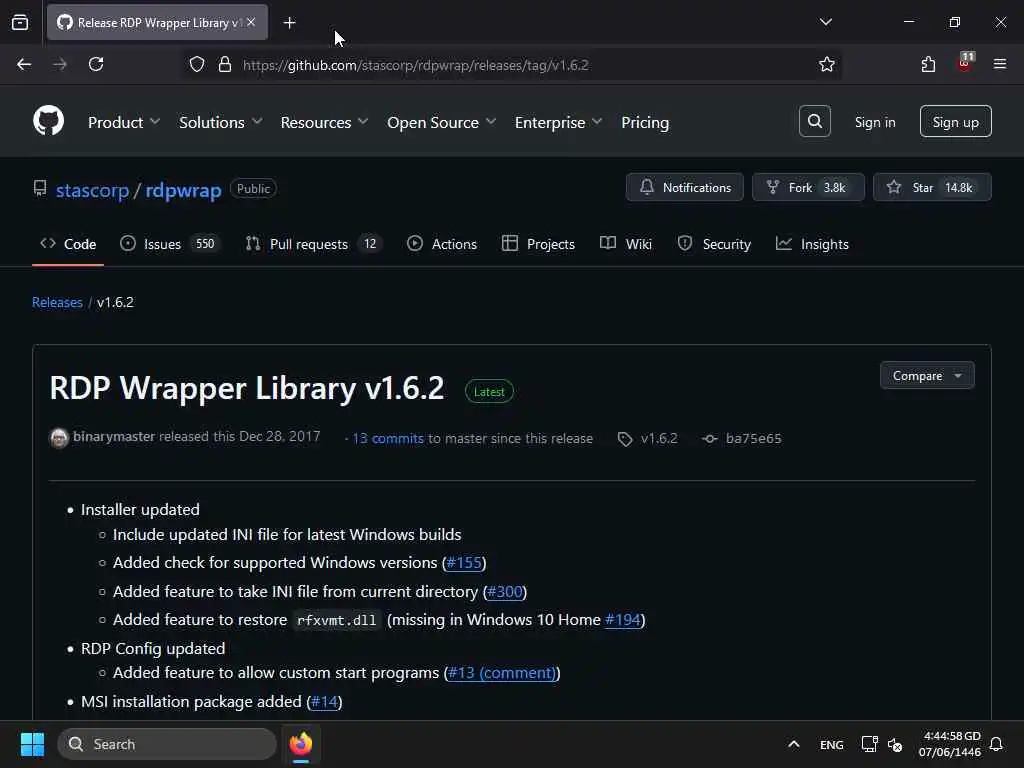
Task: Open issue #14 link
Action: point(324,701)
